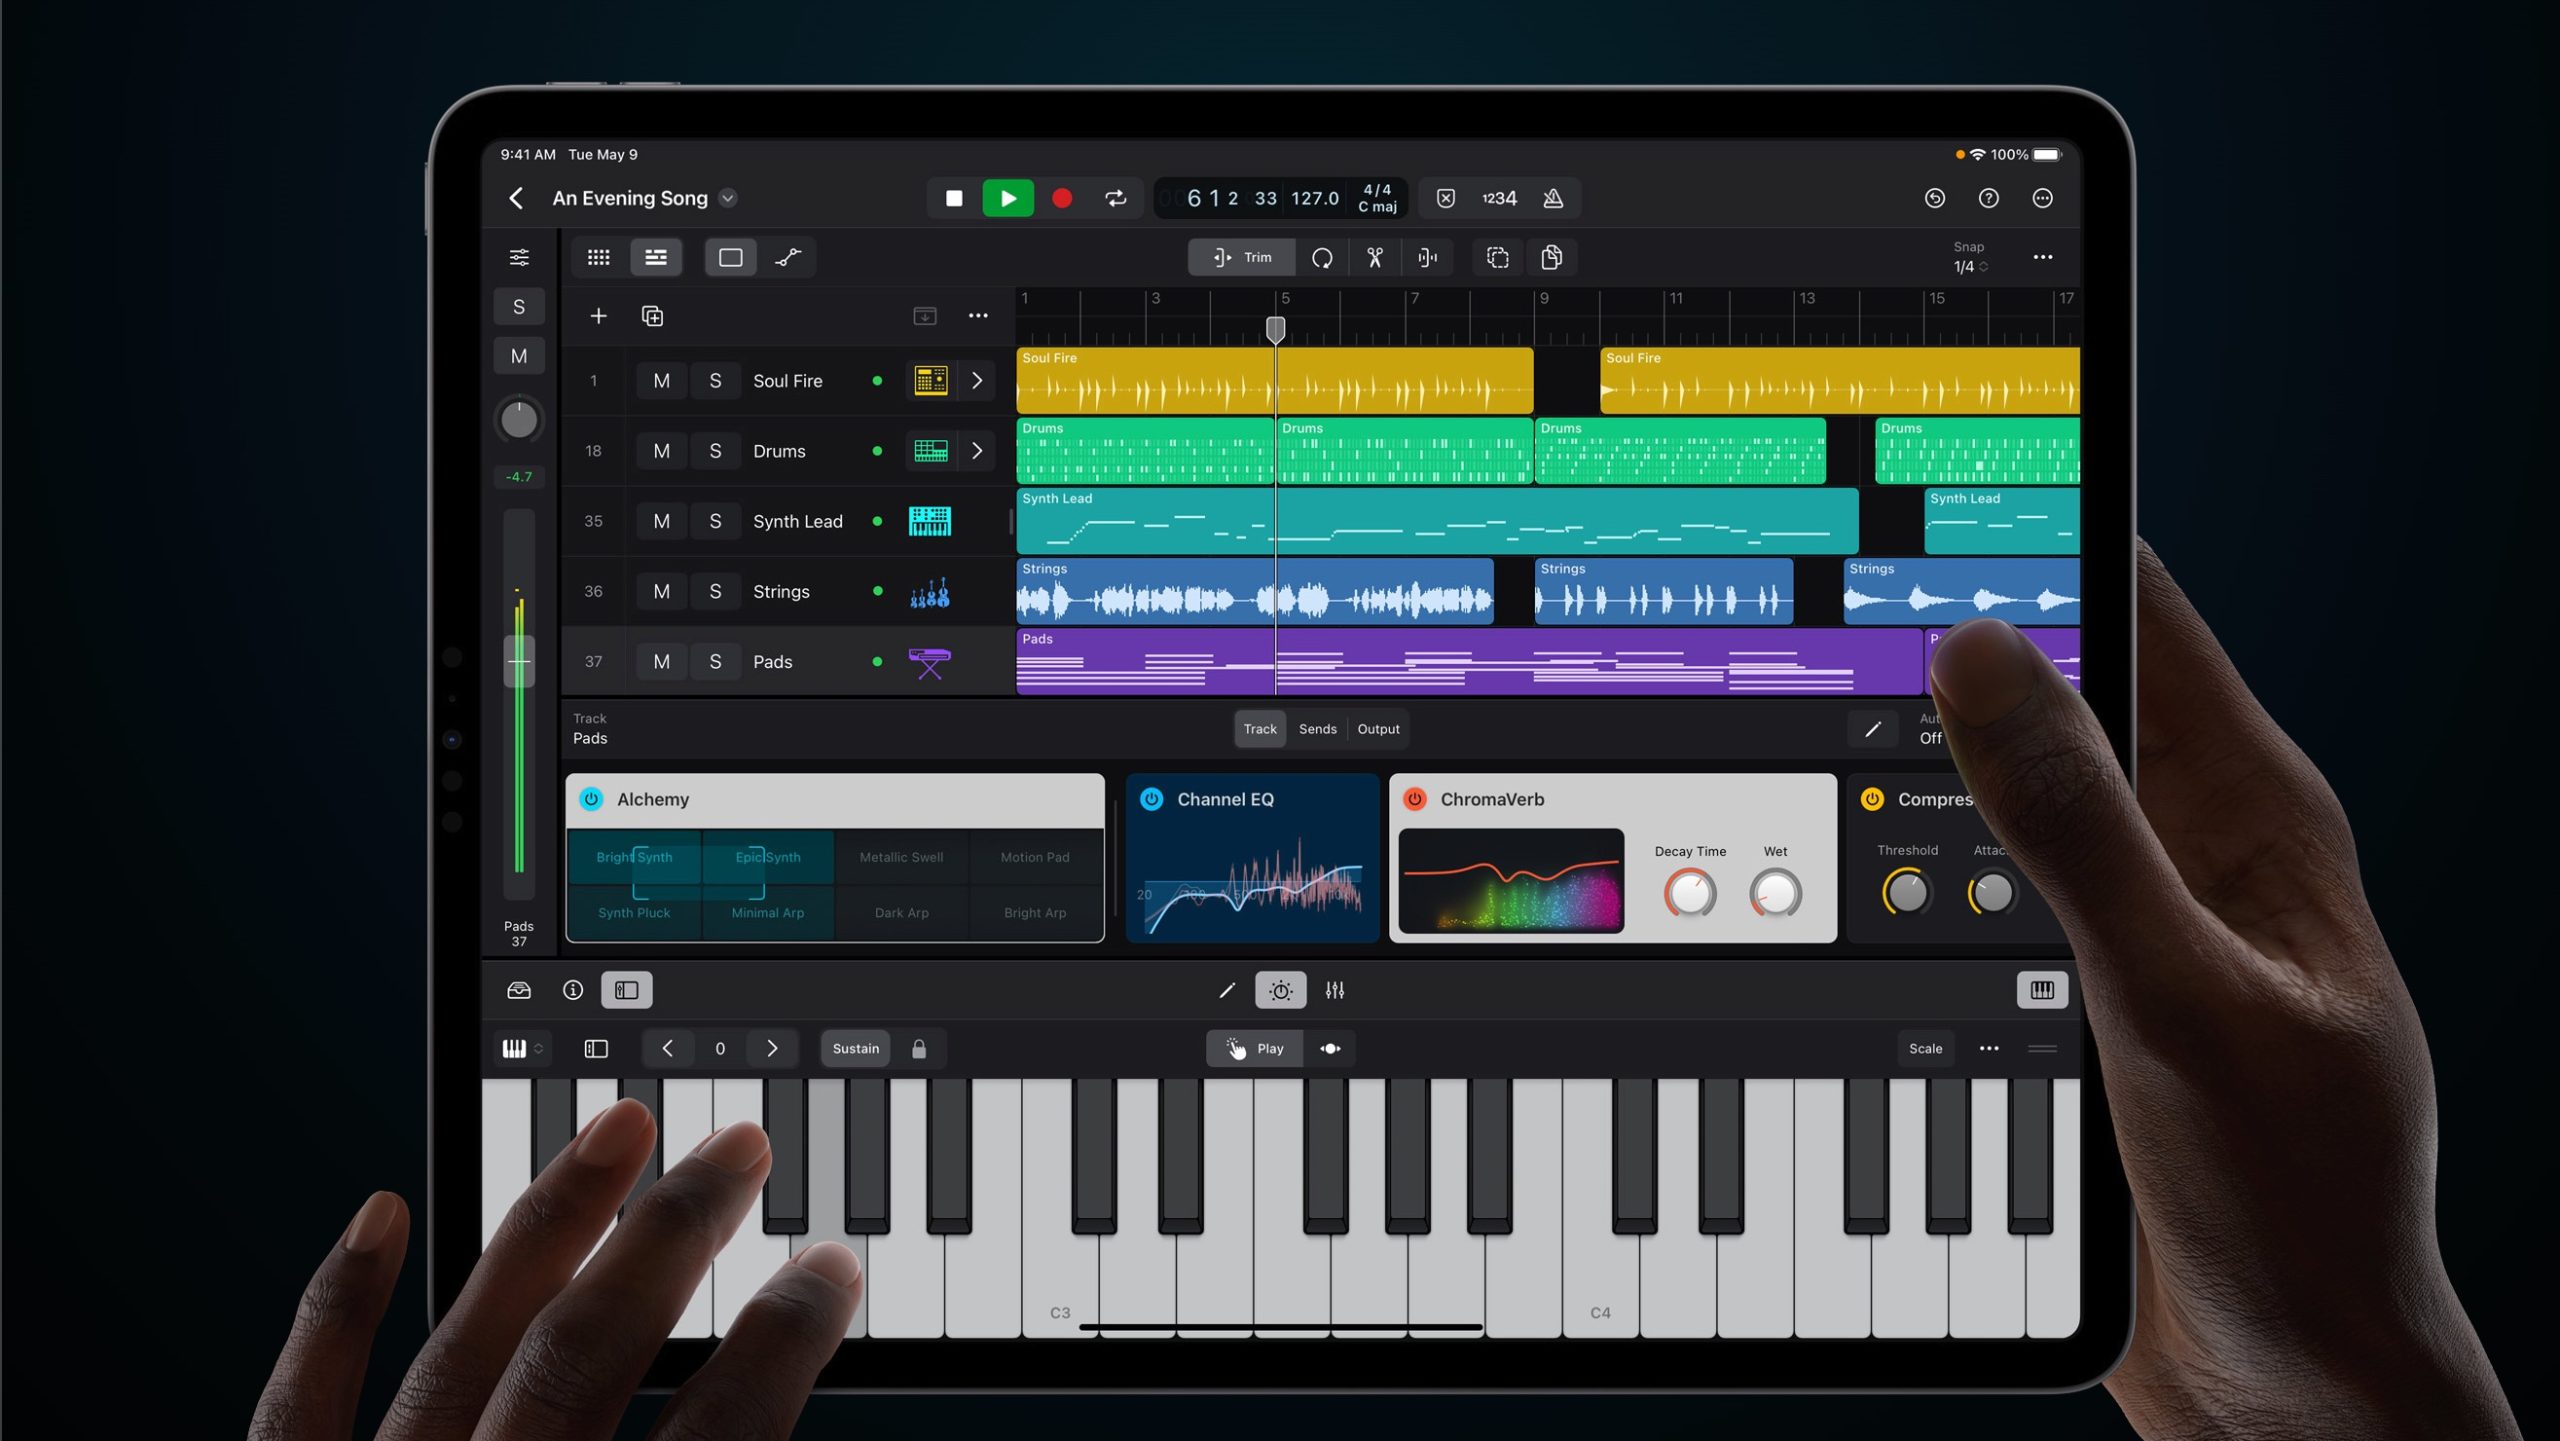Select the Trim tool
This screenshot has width=2560, height=1441.
pyautogui.click(x=1242, y=258)
